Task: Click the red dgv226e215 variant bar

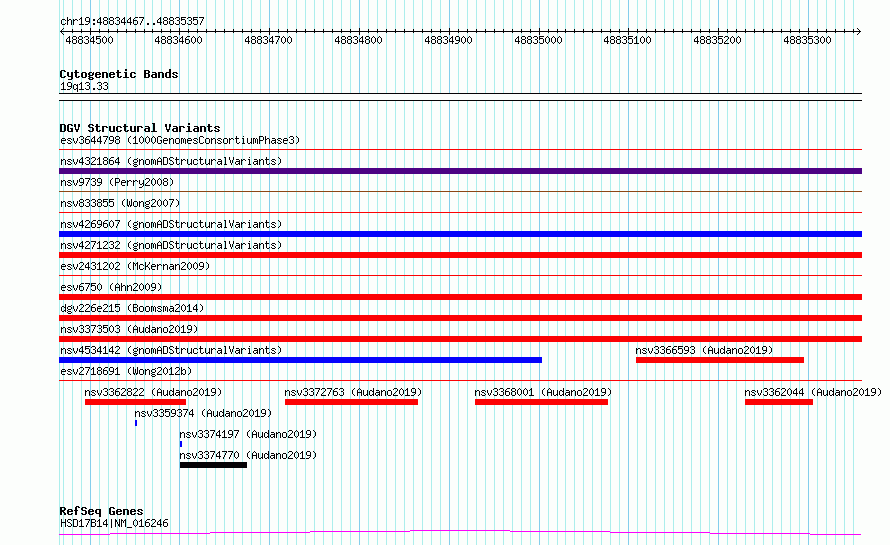Action: tap(460, 318)
